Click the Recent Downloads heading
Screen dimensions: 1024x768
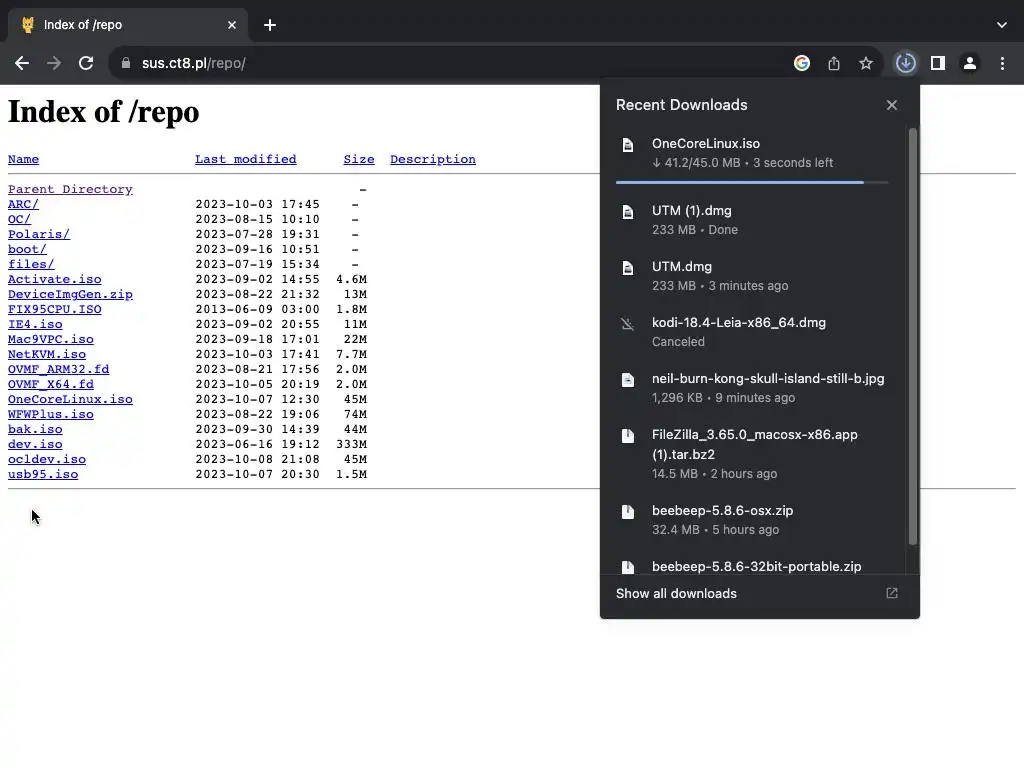tap(681, 105)
